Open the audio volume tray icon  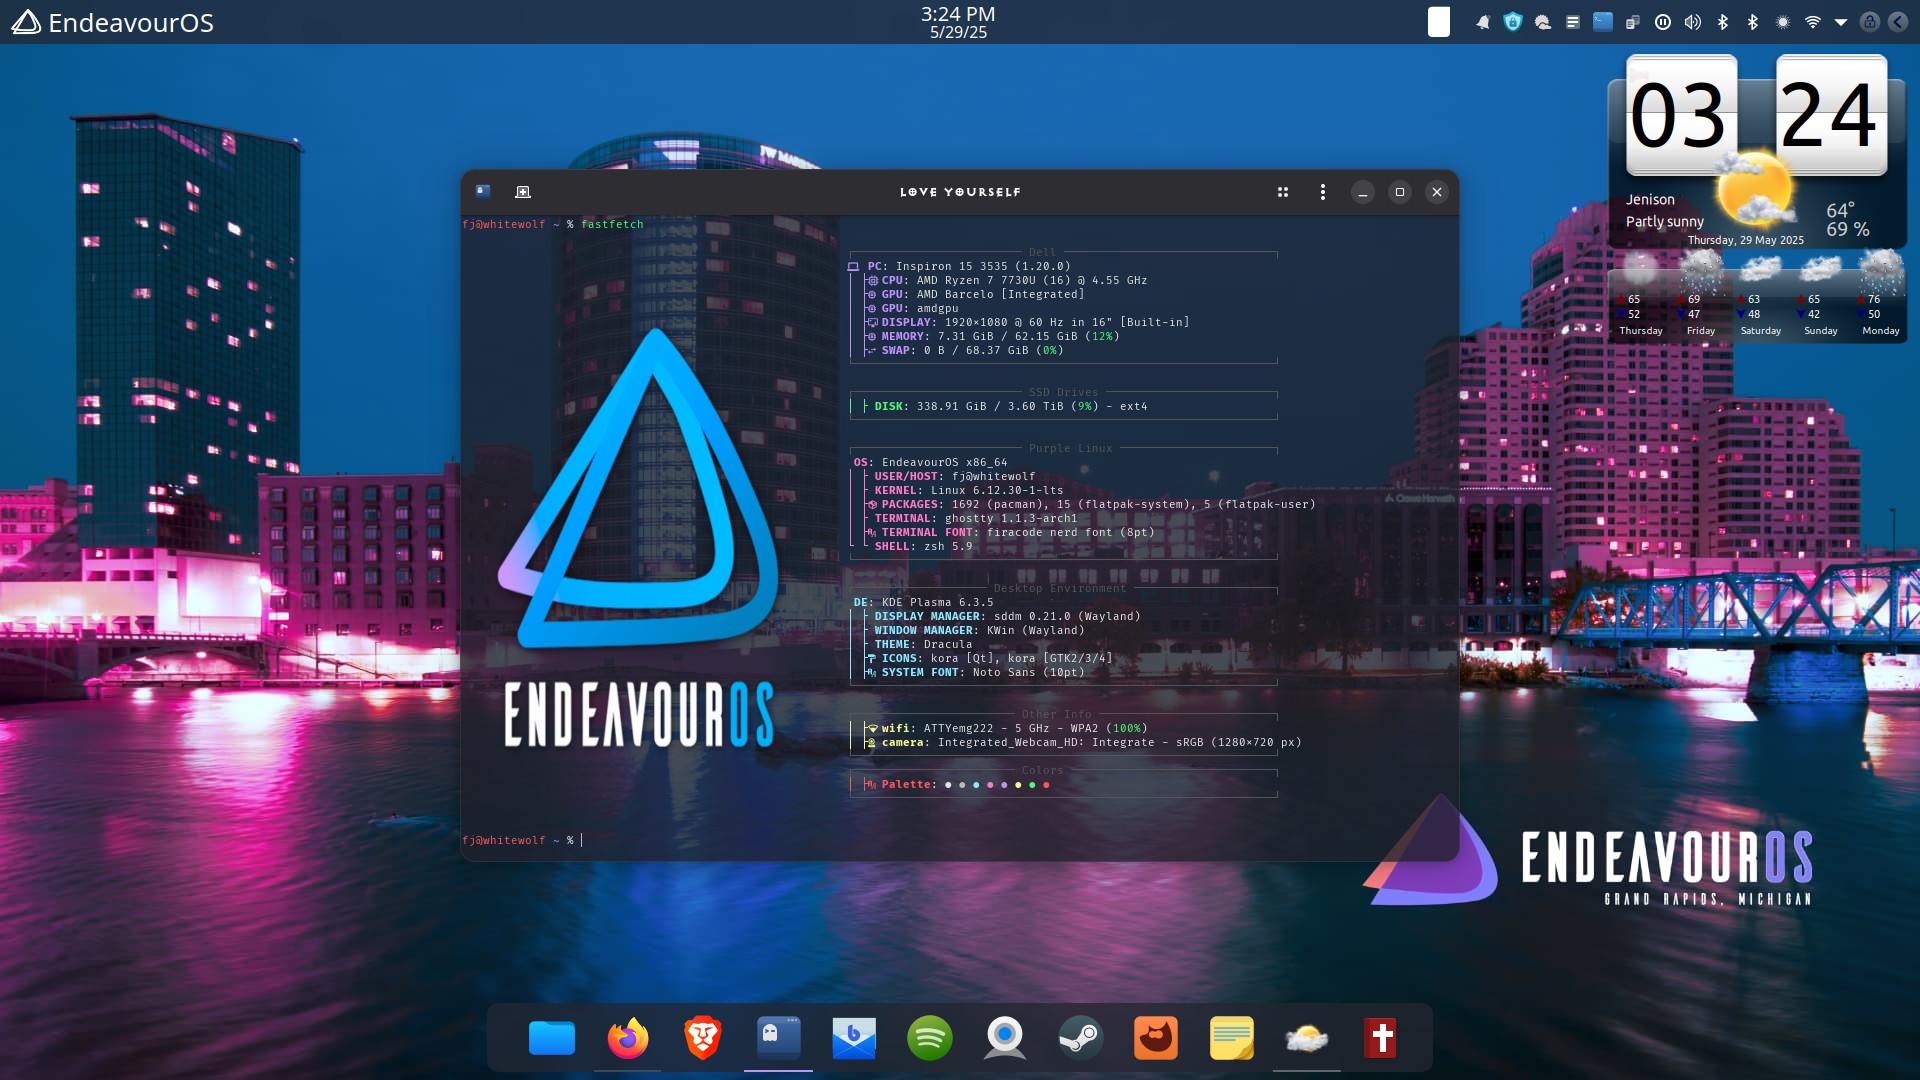[x=1693, y=22]
